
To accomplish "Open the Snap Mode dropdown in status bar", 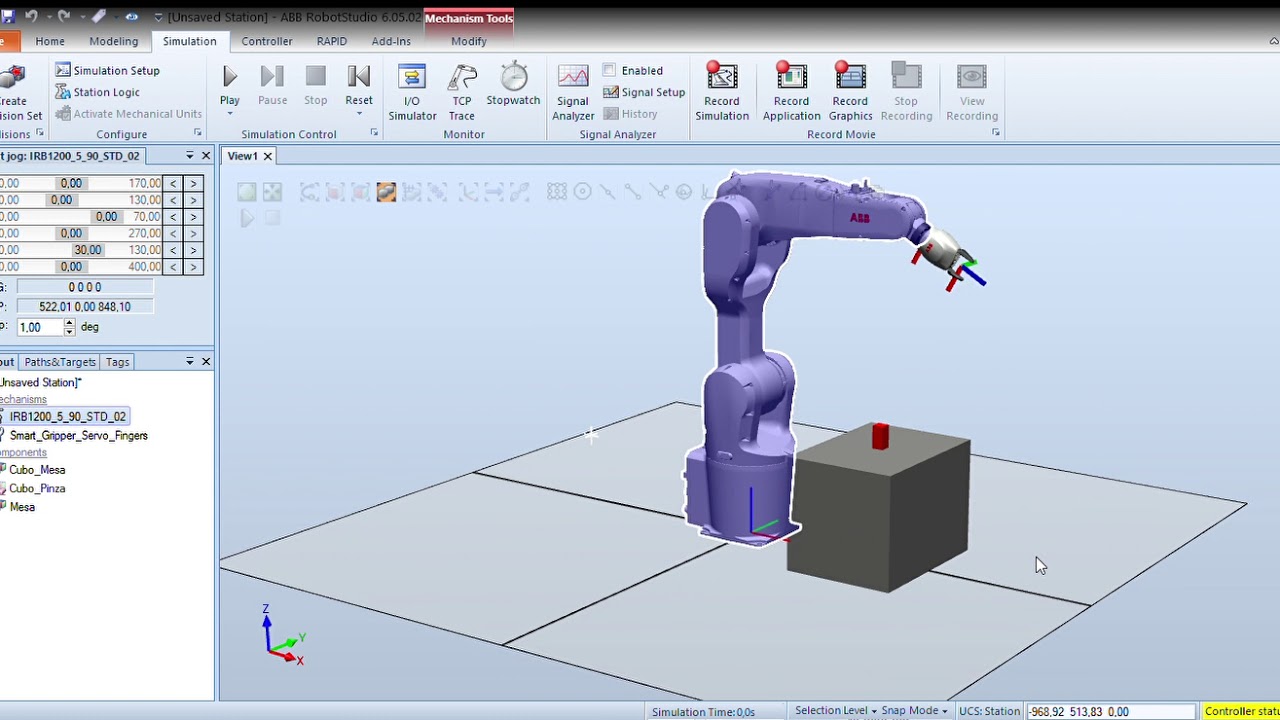I will pos(914,711).
